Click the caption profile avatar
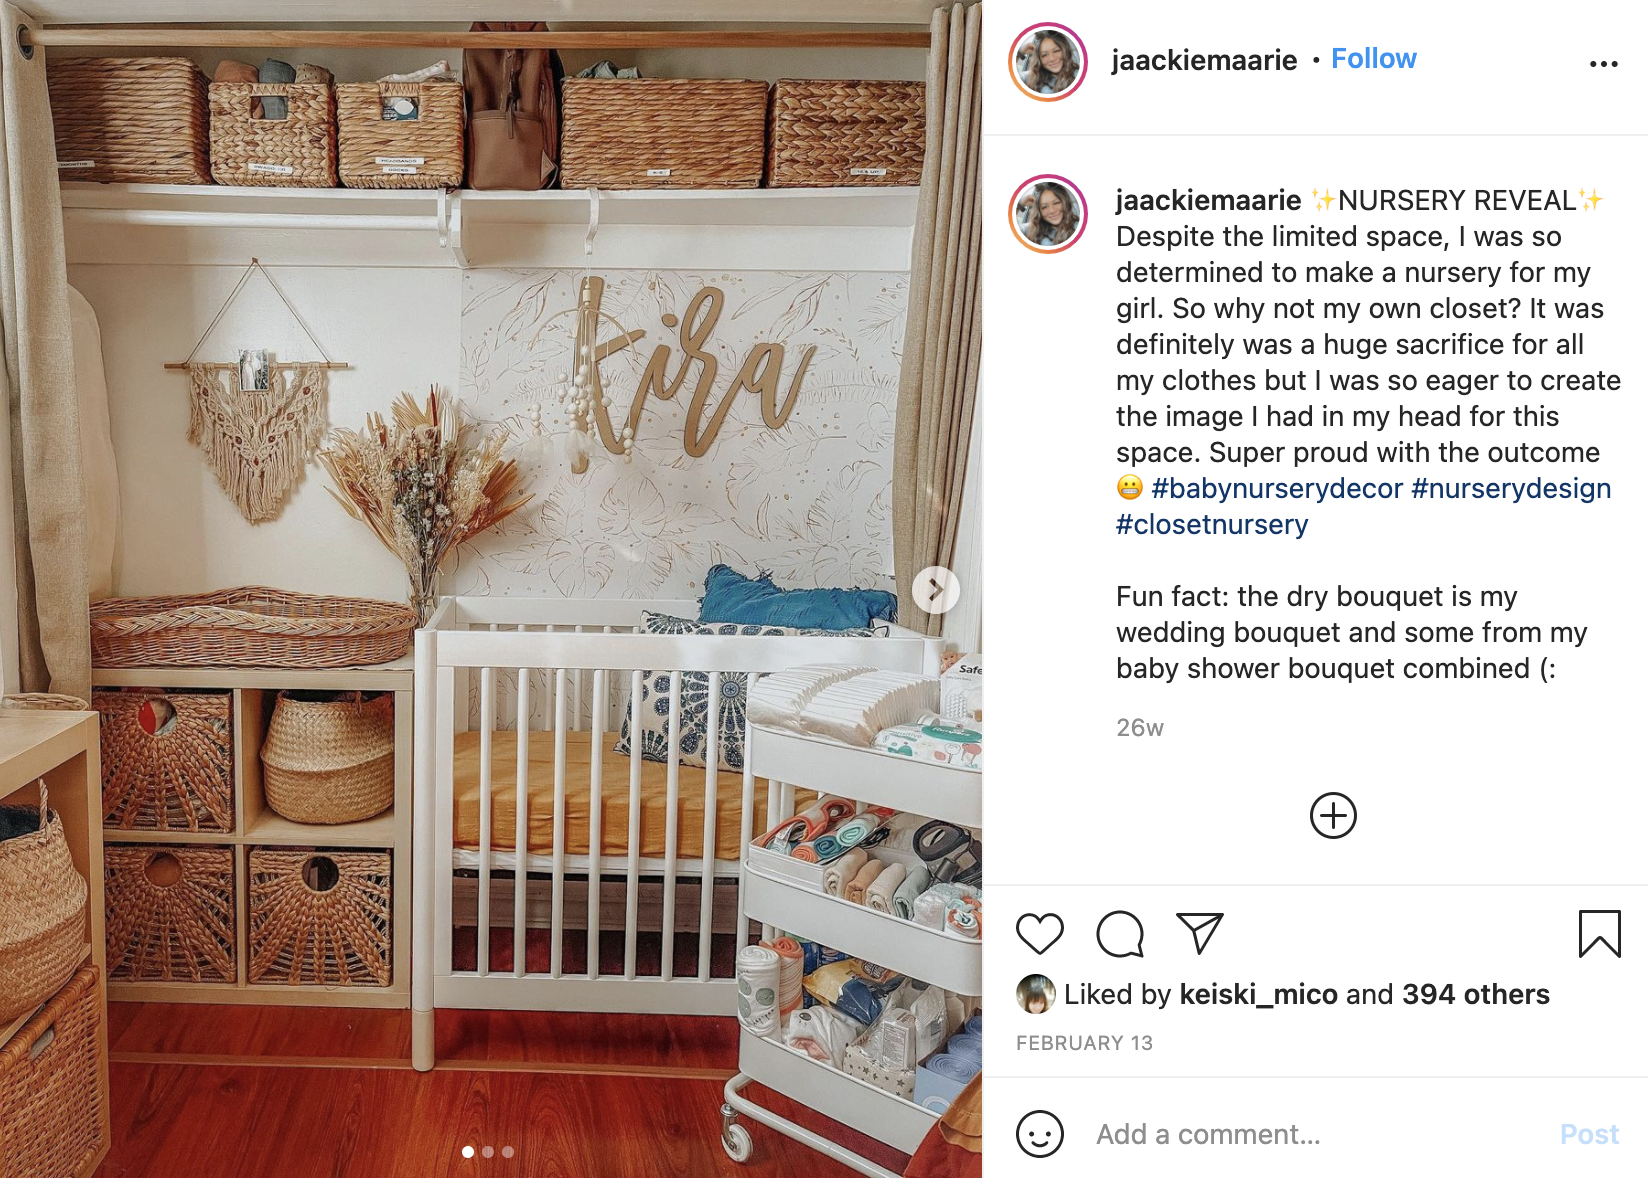Viewport: 1648px width, 1178px height. (1047, 214)
